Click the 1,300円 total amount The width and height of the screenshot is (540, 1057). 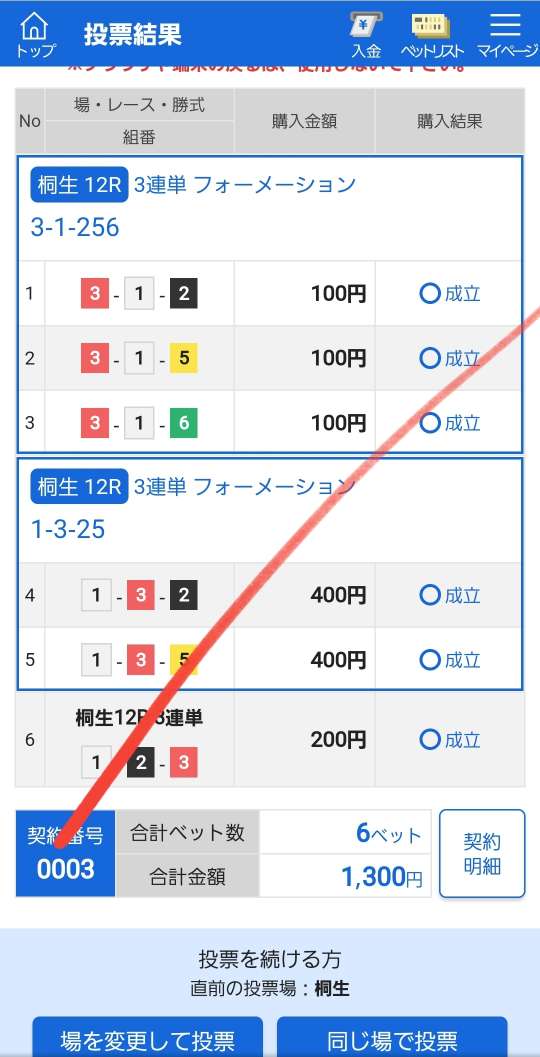pos(382,876)
